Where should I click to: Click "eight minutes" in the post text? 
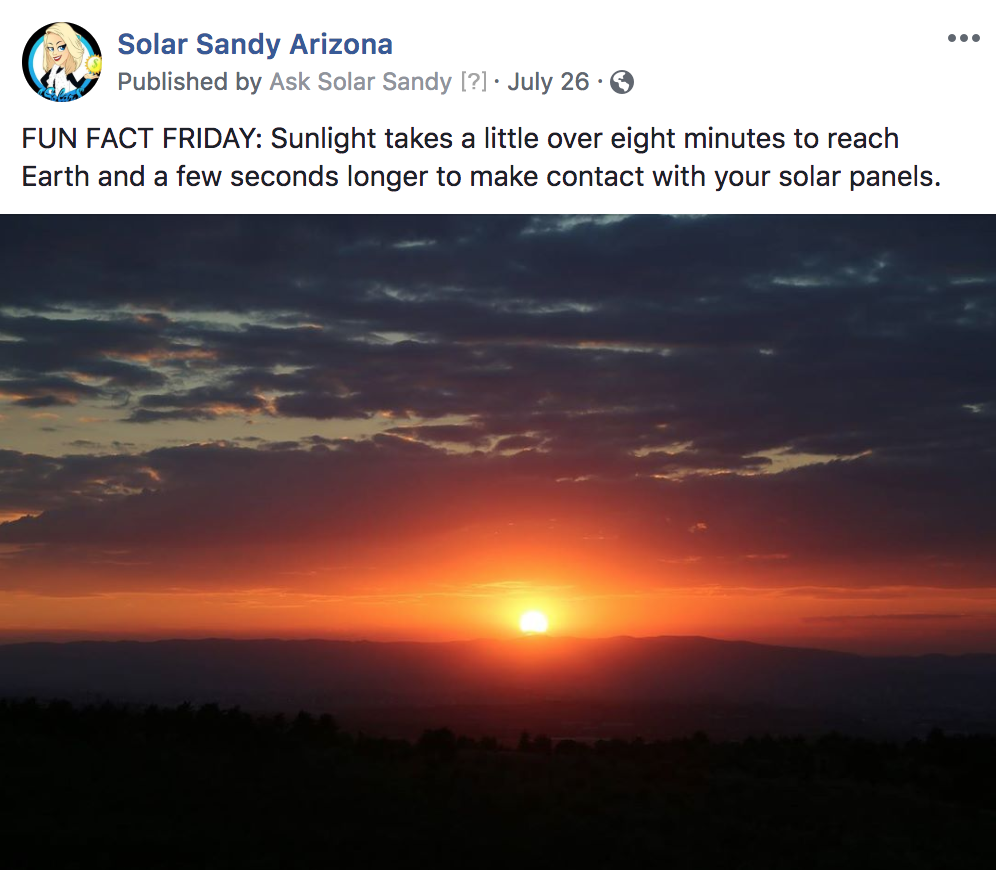[x=697, y=139]
